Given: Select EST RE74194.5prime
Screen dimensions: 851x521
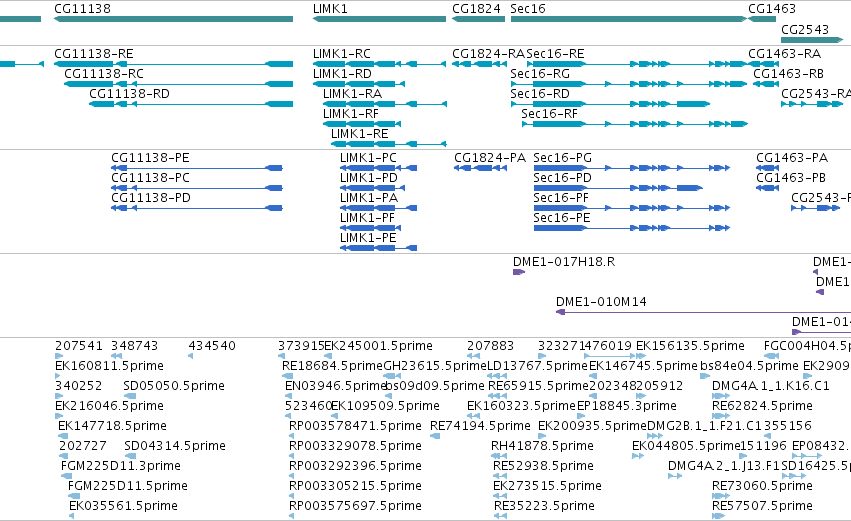Looking at the screenshot, I should click(480, 426).
